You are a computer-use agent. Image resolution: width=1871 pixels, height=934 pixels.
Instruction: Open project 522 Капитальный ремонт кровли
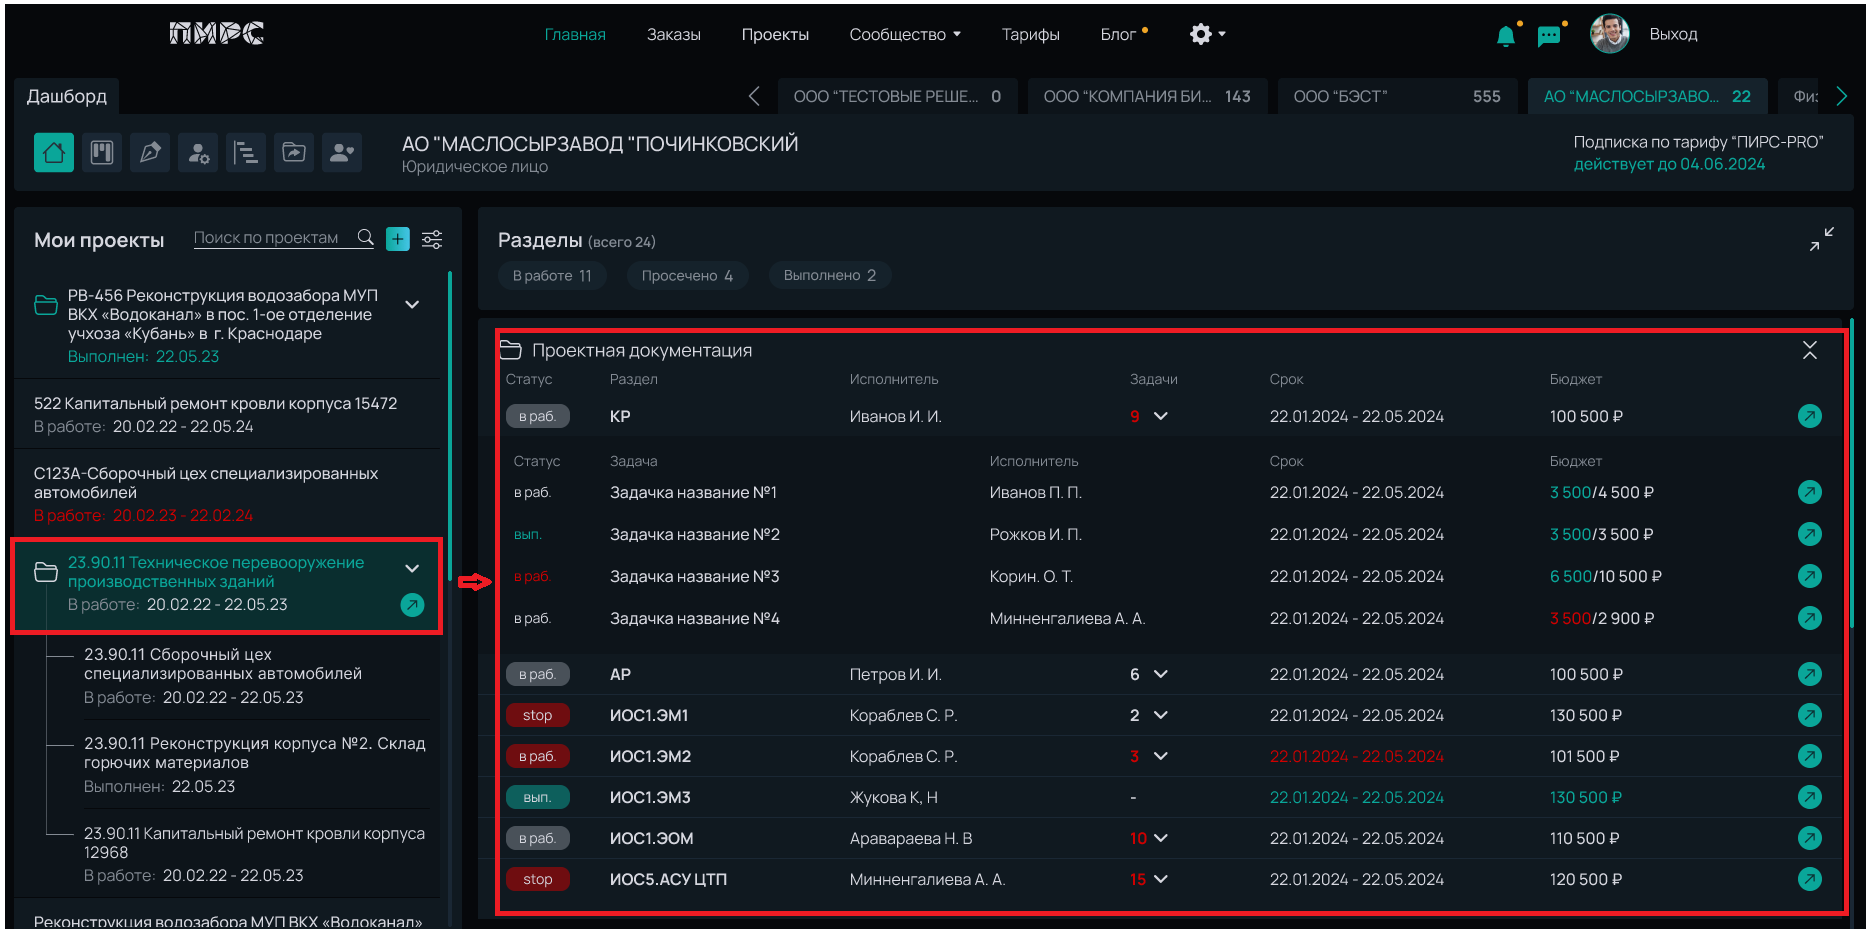216,404
